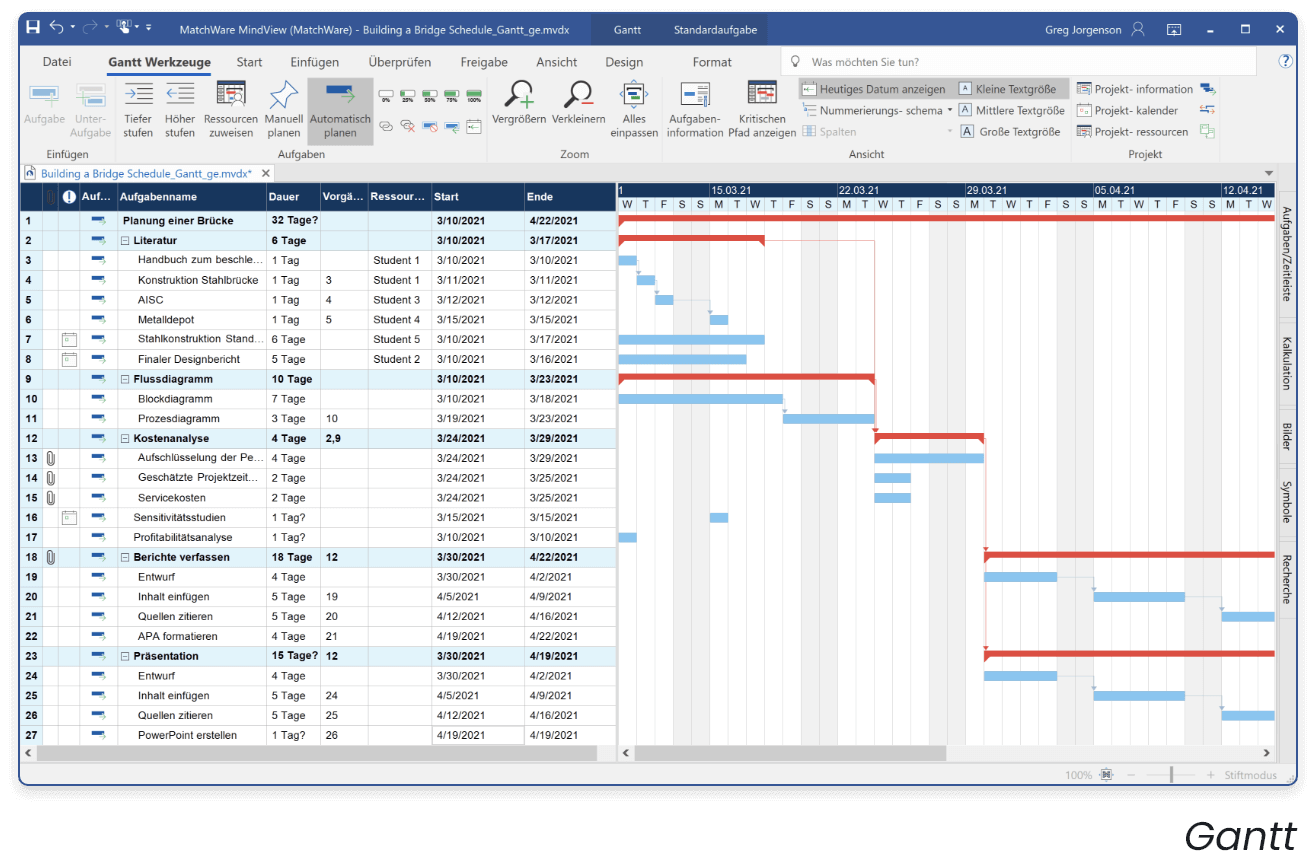The image size is (1316, 864).
Task: Click the calendar constraint icon on row 7
Action: coord(69,339)
